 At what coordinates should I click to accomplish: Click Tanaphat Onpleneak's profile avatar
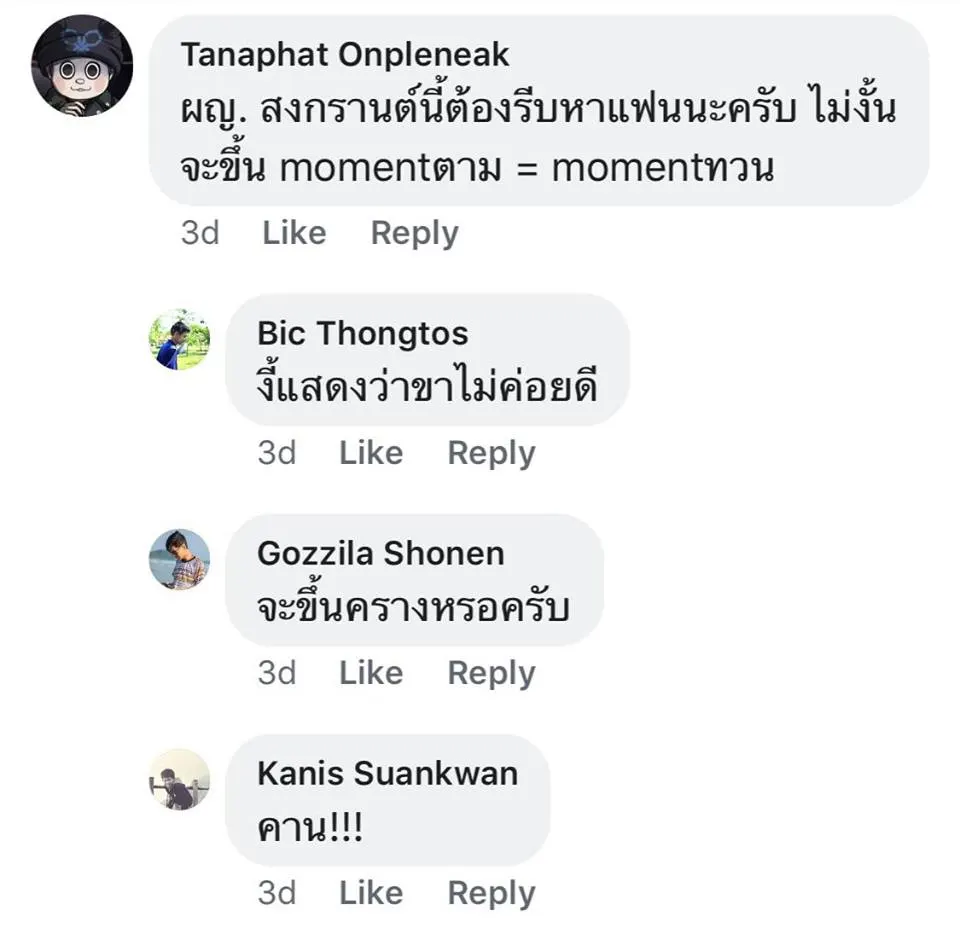(x=83, y=66)
